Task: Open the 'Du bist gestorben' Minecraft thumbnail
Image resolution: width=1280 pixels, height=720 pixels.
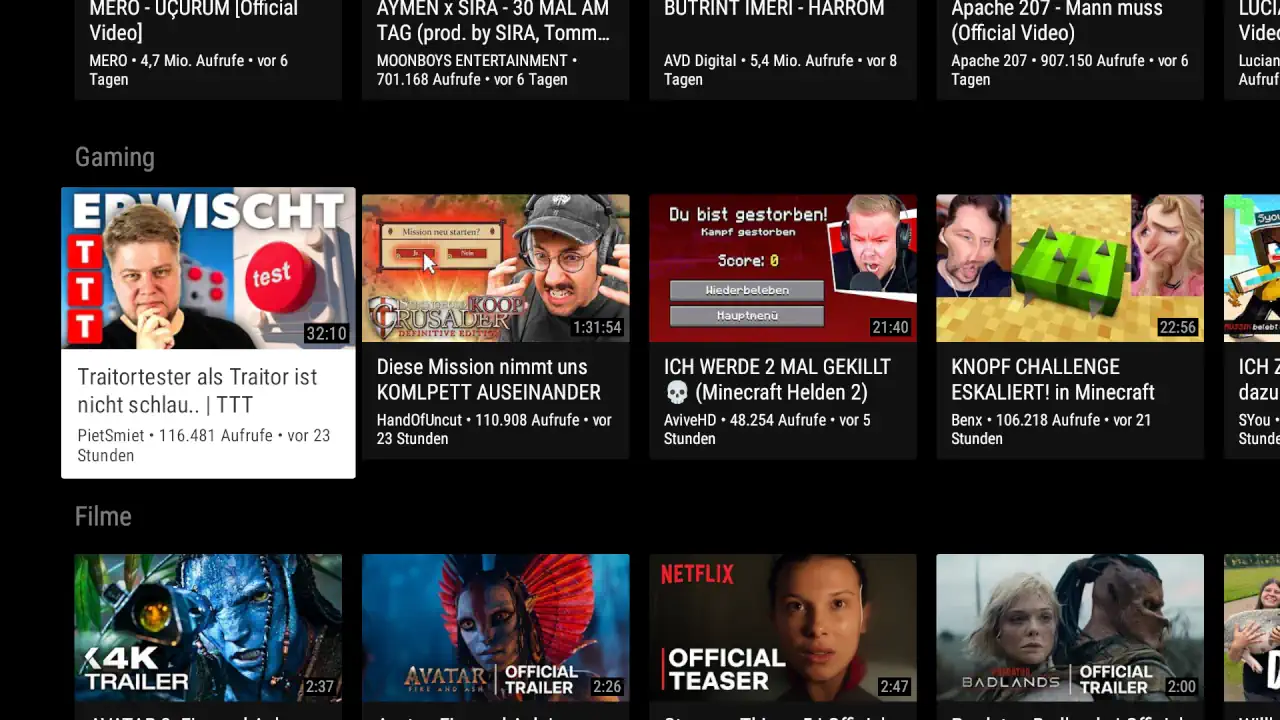Action: click(x=782, y=268)
